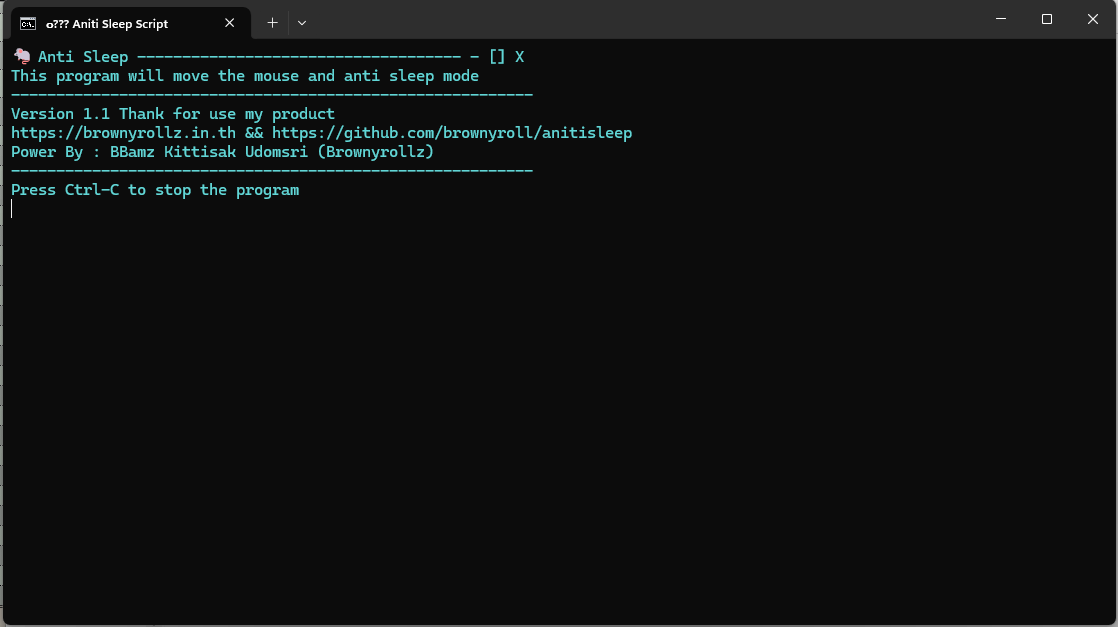This screenshot has height=627, width=1118.
Task: Click the "Anti Sleep" header title text
Action: click(83, 57)
